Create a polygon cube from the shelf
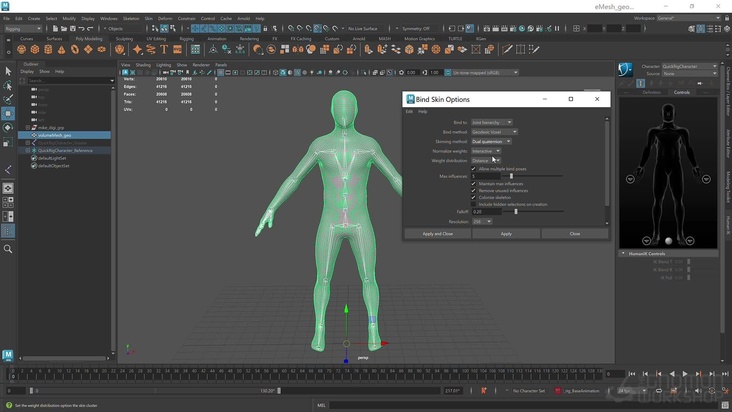Screen dimensions: 732x412 [x=35, y=49]
